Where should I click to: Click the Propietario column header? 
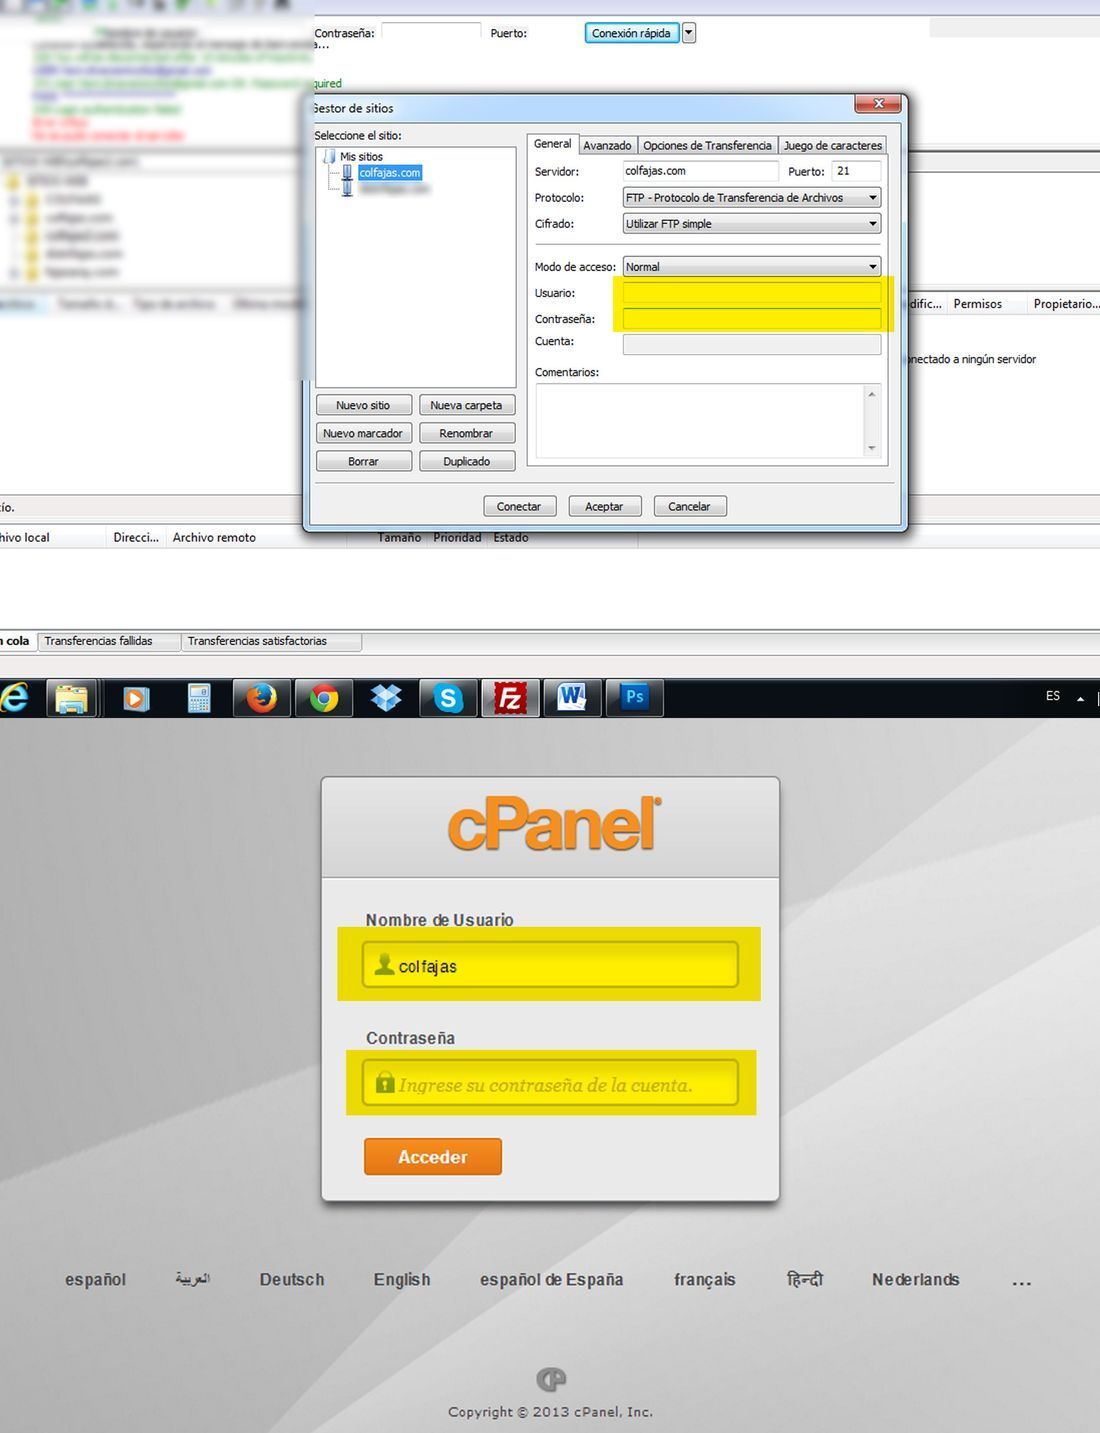click(1065, 304)
